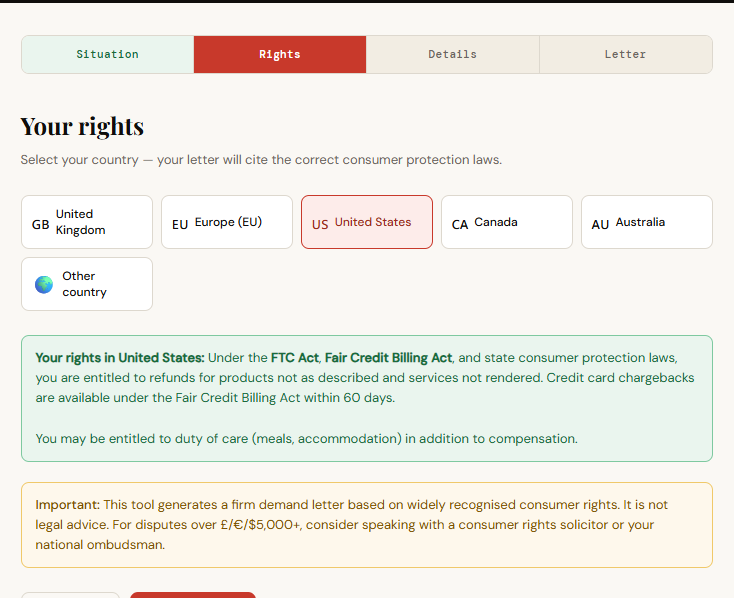This screenshot has height=598, width=734.
Task: Click the globe icon for Other country
Action: click(44, 284)
